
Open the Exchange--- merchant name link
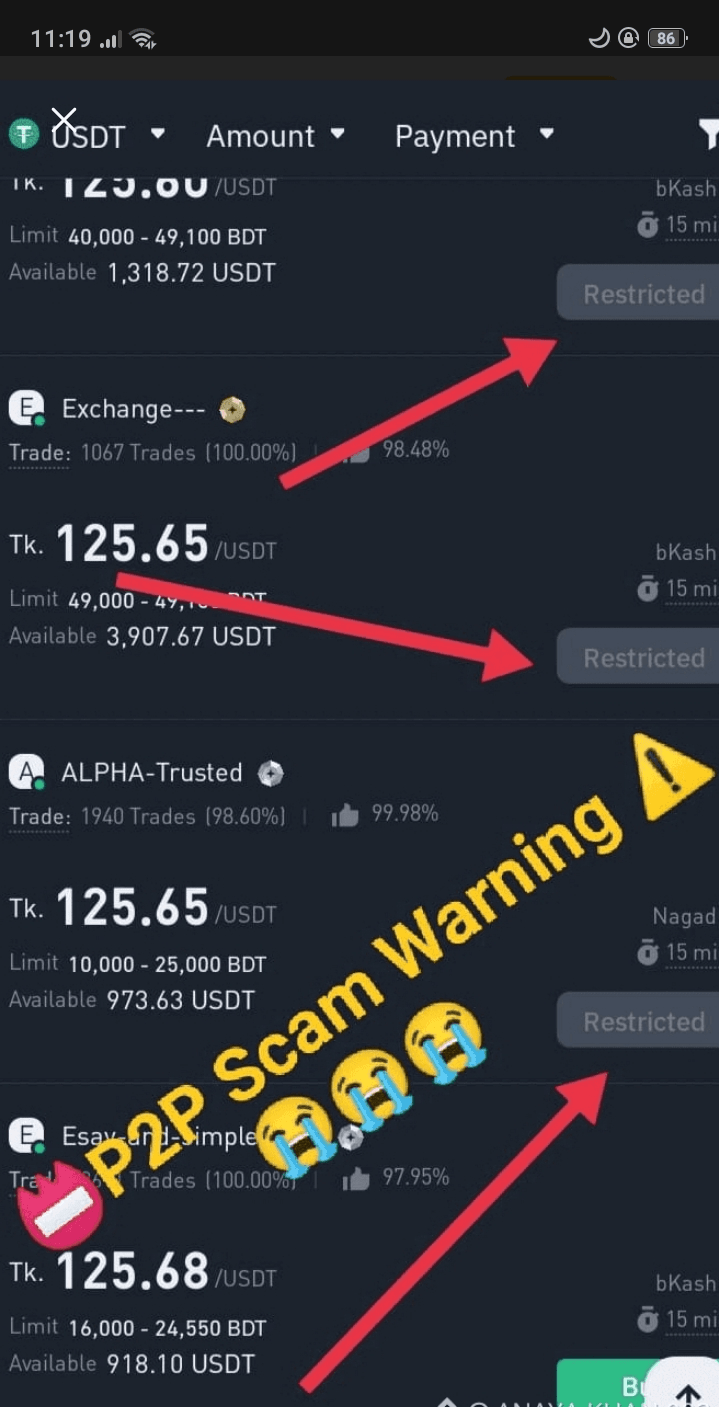point(133,409)
